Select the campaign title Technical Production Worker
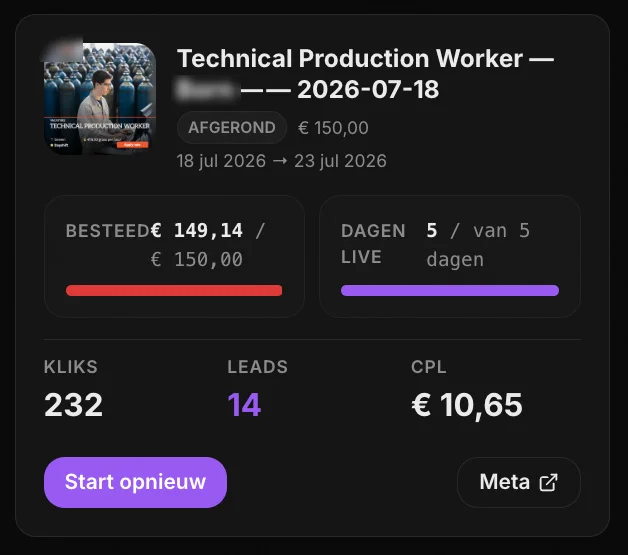 (x=350, y=58)
